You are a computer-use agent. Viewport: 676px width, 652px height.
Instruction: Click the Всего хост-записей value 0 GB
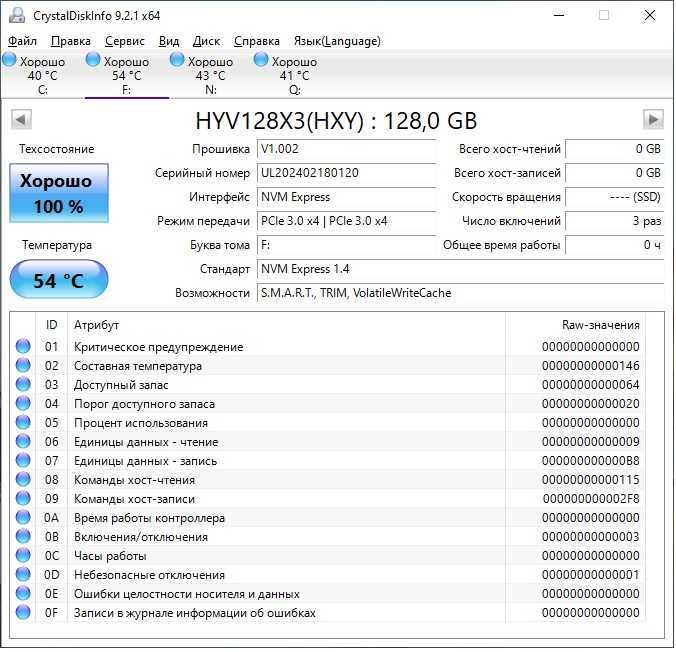pos(615,173)
